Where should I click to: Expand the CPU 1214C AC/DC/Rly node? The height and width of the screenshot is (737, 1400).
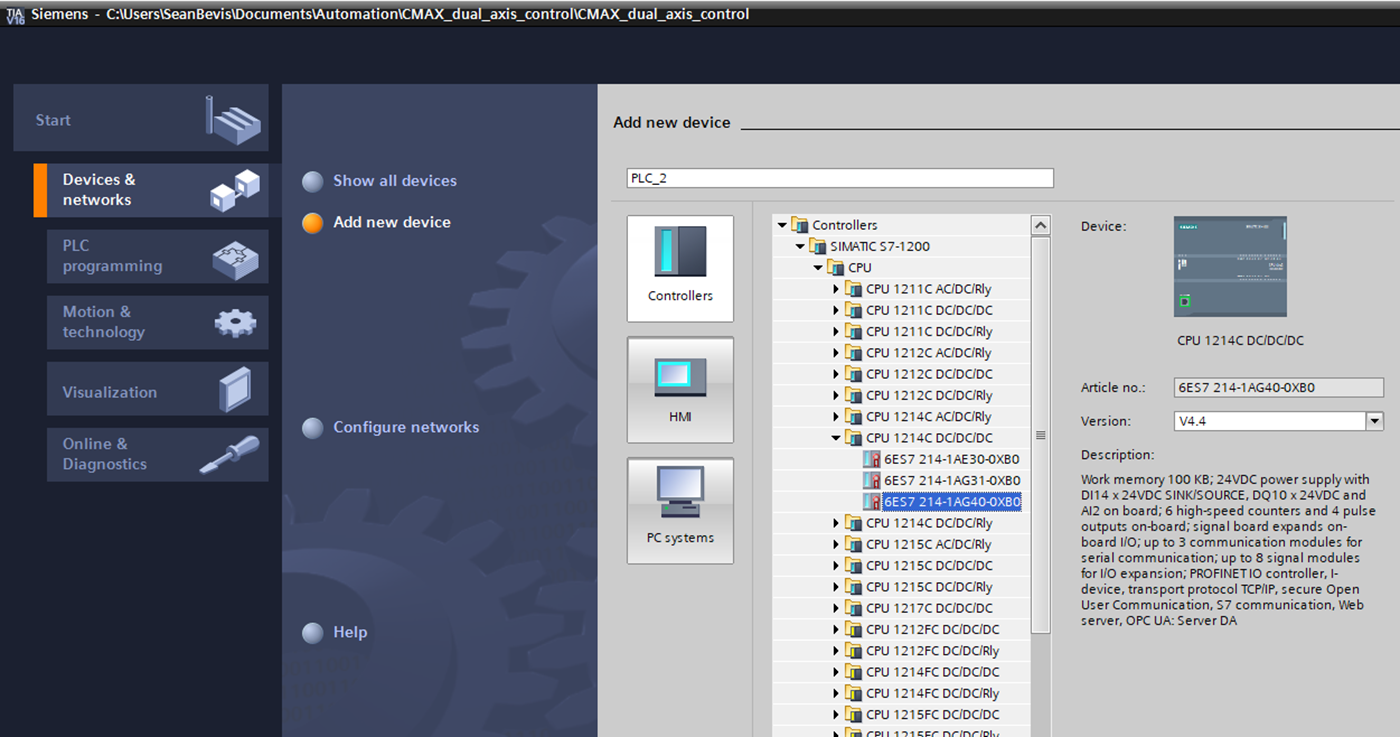tap(836, 417)
